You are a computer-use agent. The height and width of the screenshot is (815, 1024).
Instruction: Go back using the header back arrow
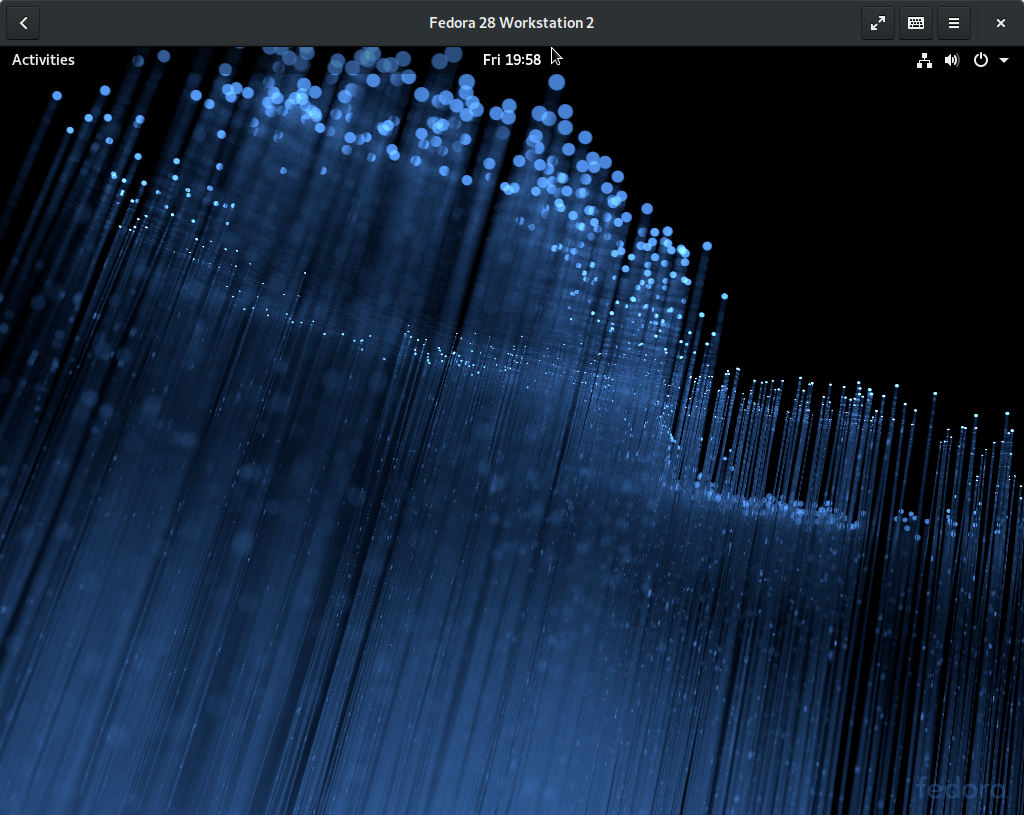pyautogui.click(x=23, y=23)
